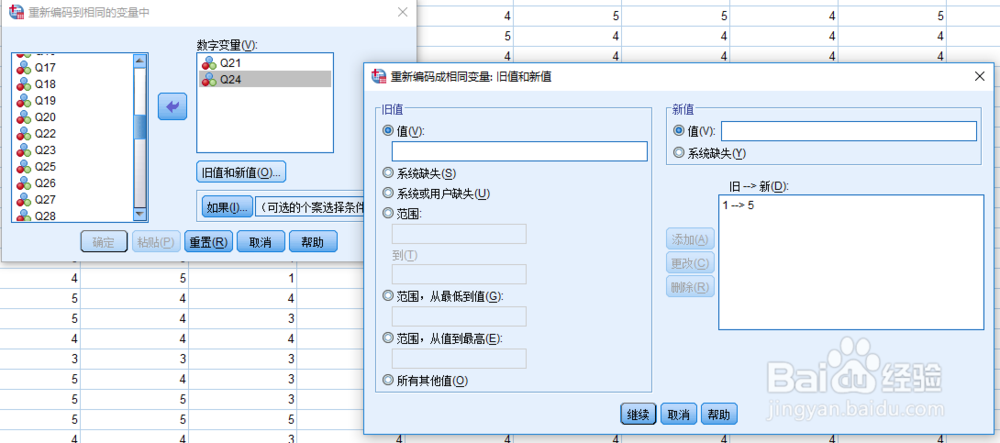Click 确定 button

pyautogui.click(x=104, y=242)
